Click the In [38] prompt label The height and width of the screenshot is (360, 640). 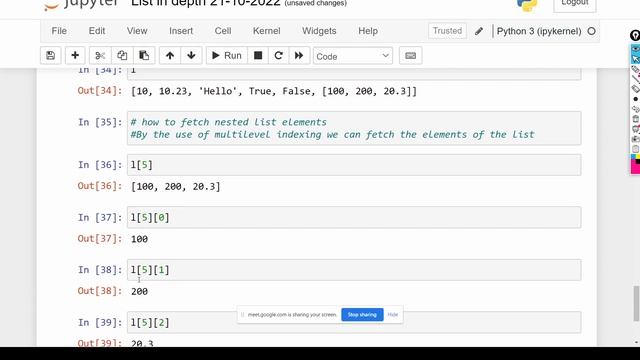coord(100,270)
